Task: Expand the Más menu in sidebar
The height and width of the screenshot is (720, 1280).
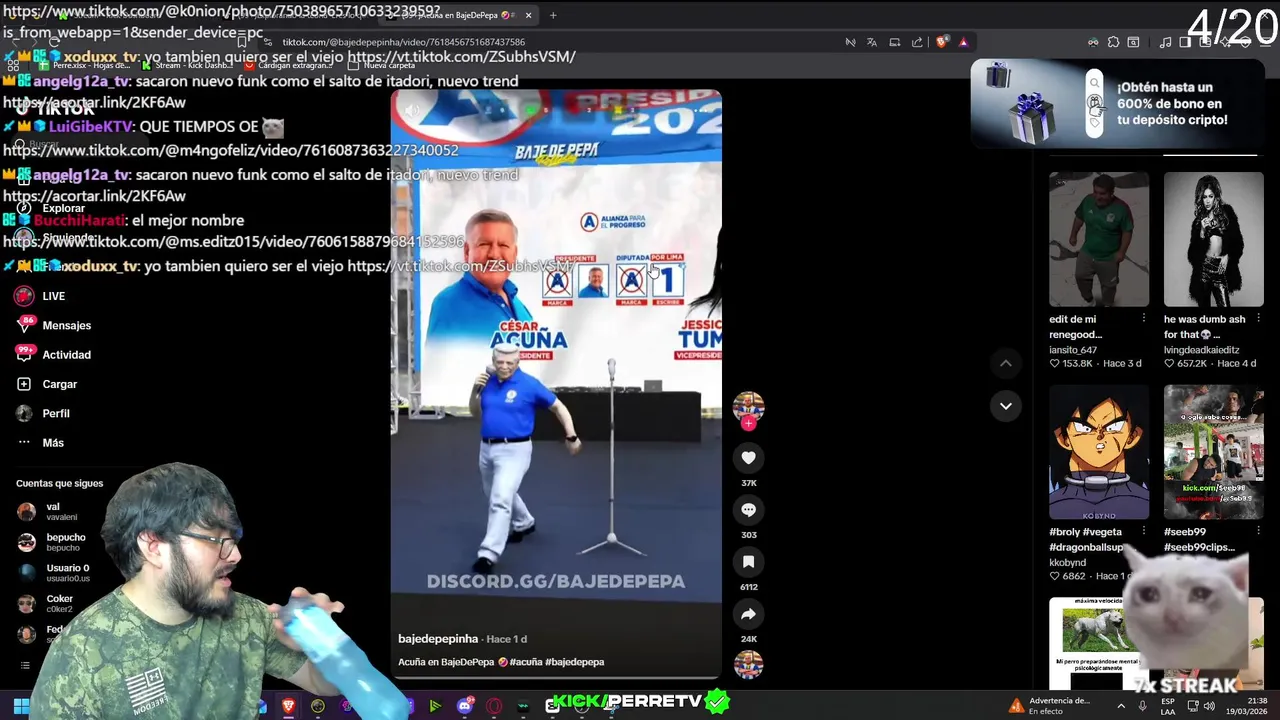Action: 40,442
